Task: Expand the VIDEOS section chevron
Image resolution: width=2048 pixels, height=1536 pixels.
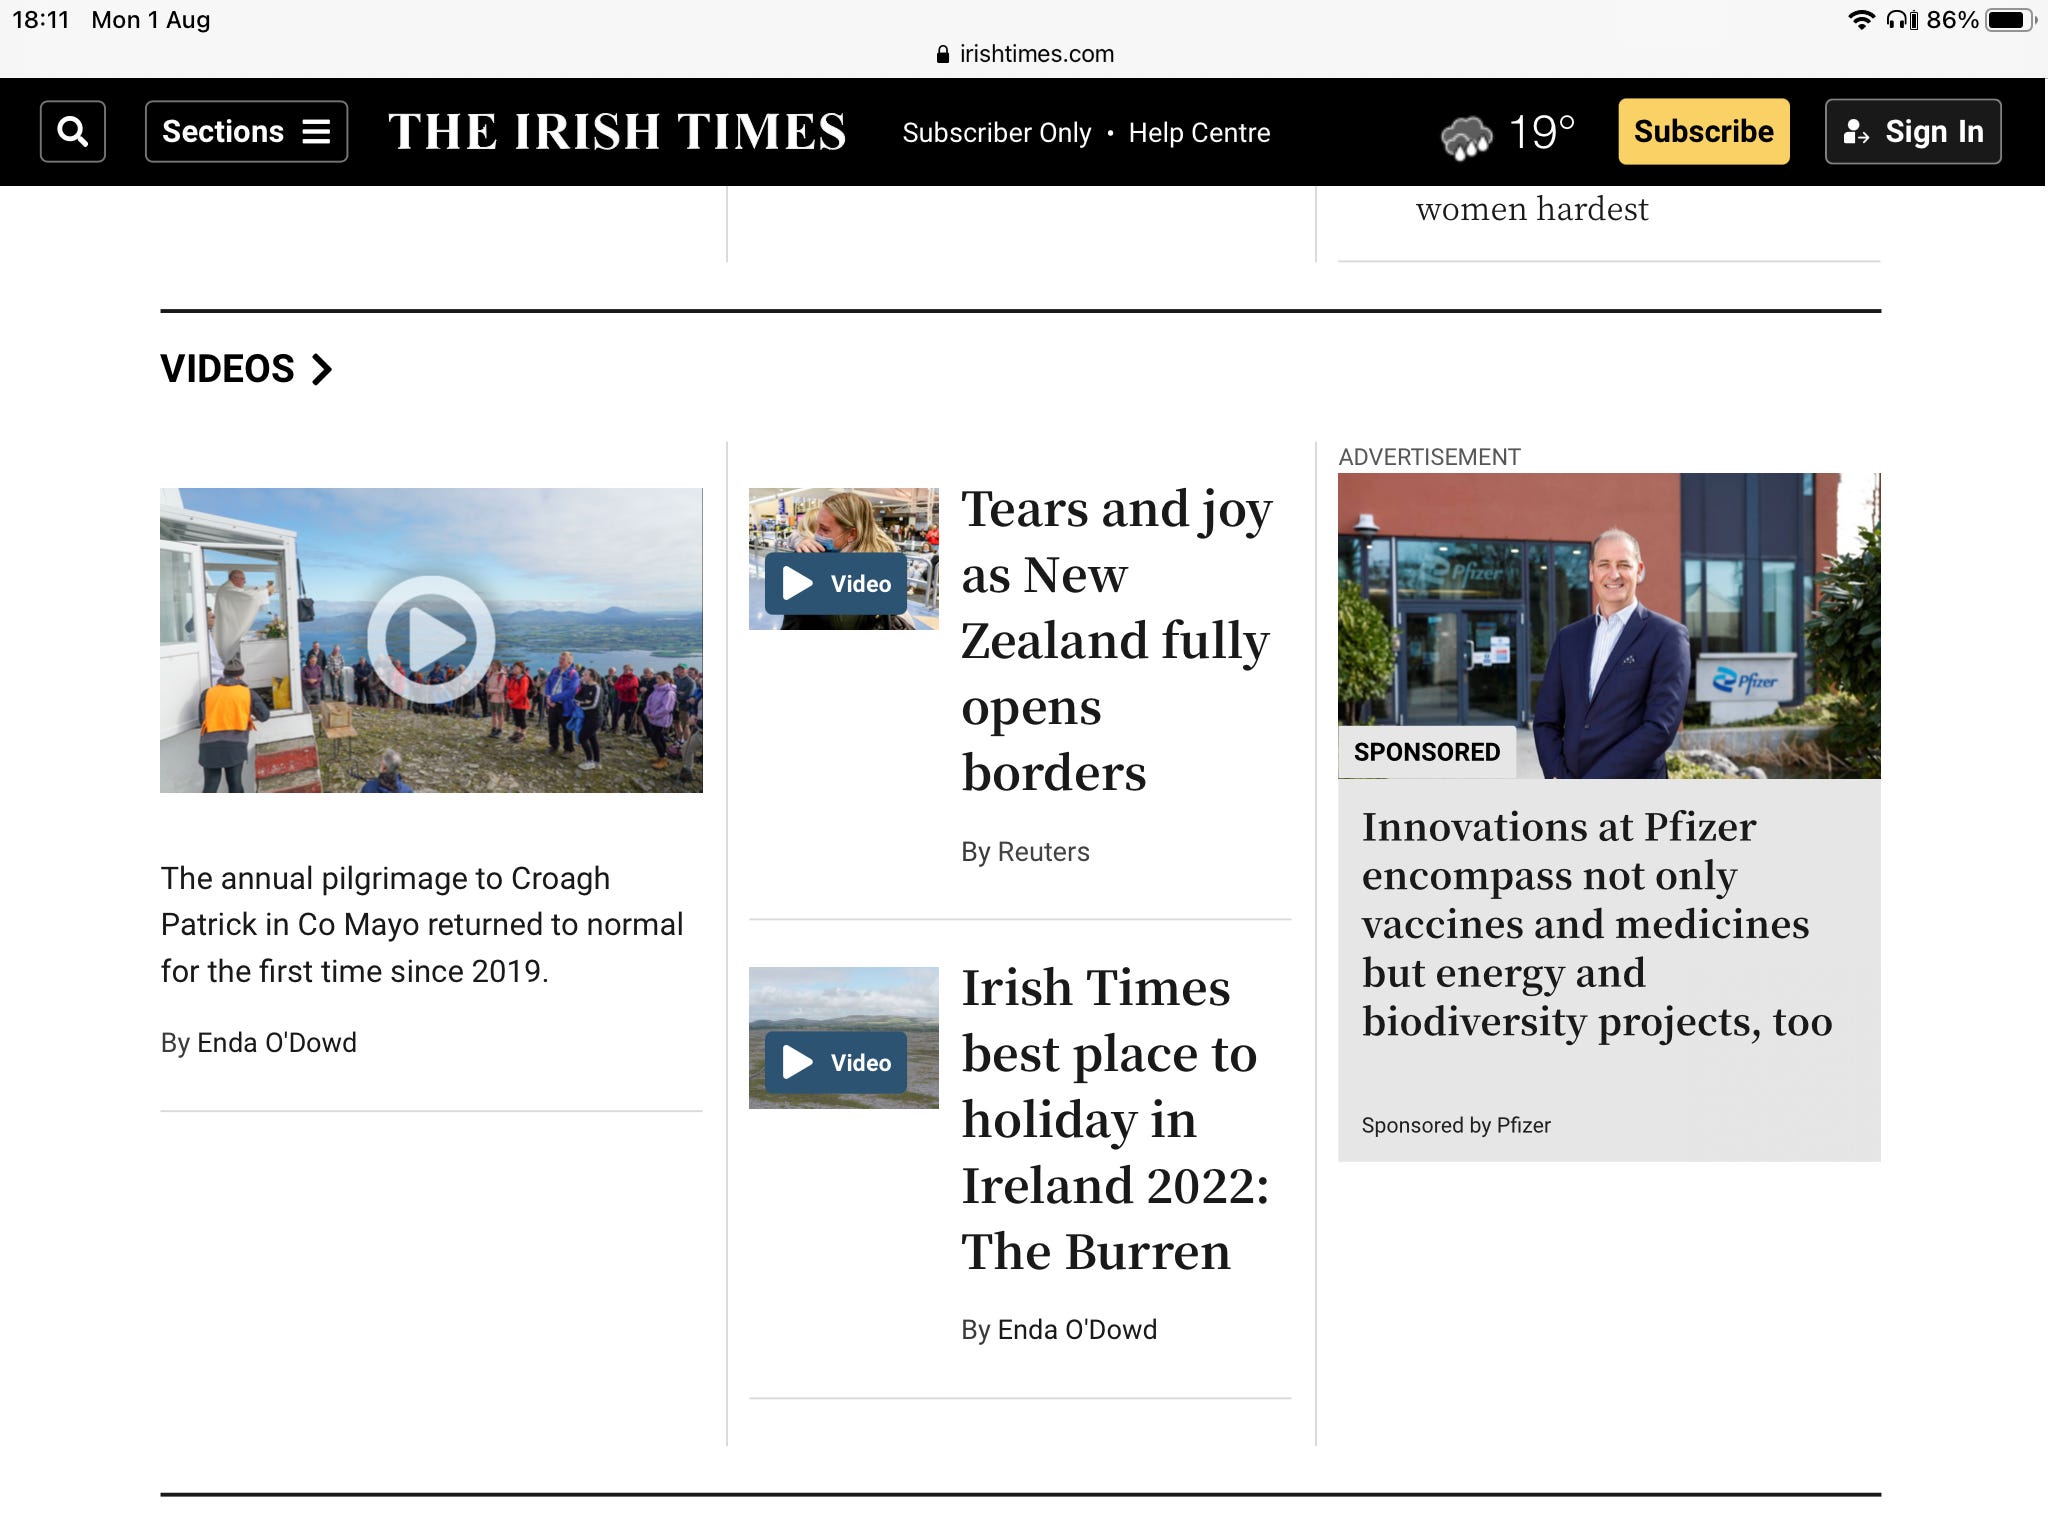Action: 321,369
